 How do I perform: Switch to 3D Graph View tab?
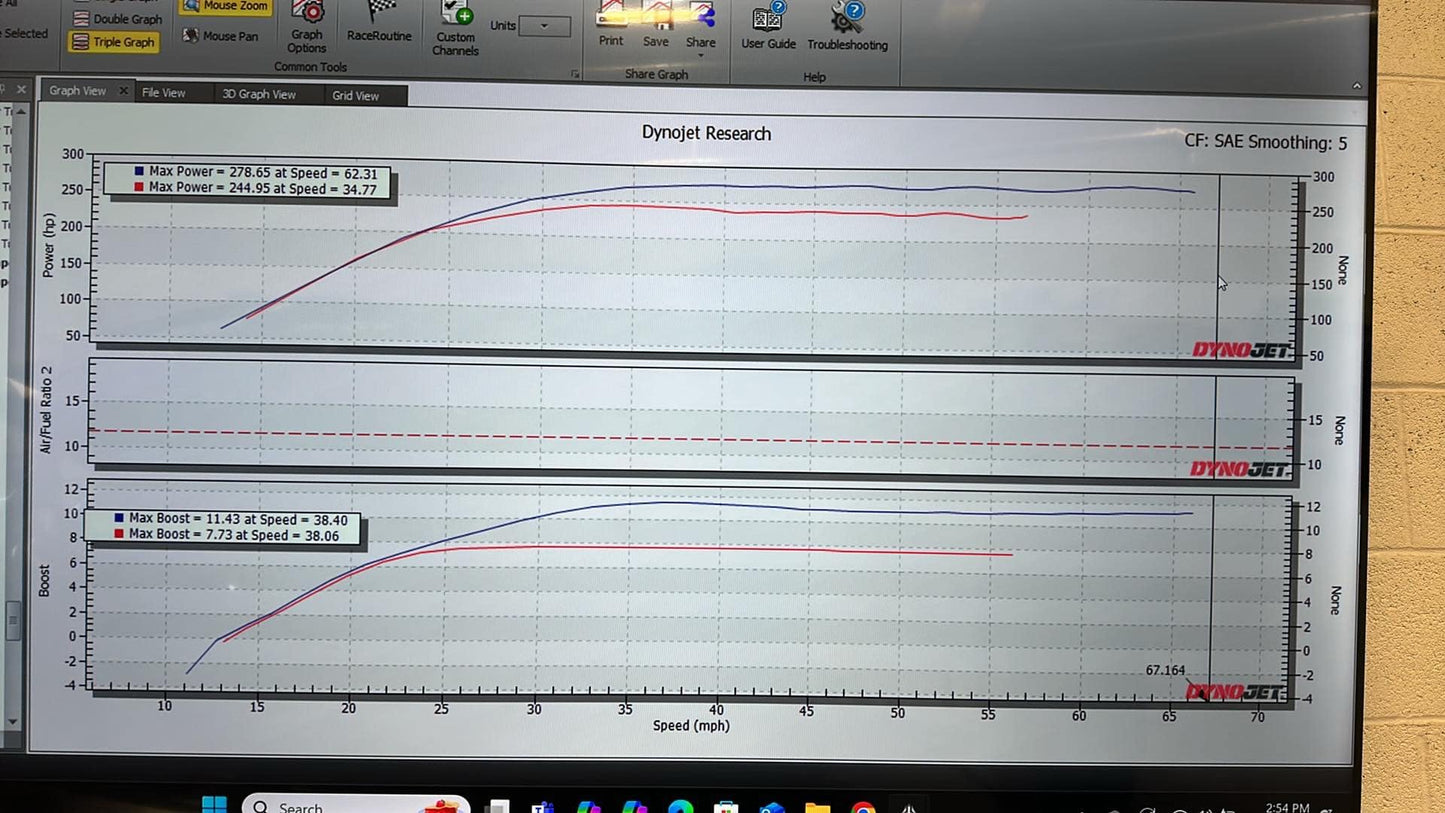[x=258, y=94]
